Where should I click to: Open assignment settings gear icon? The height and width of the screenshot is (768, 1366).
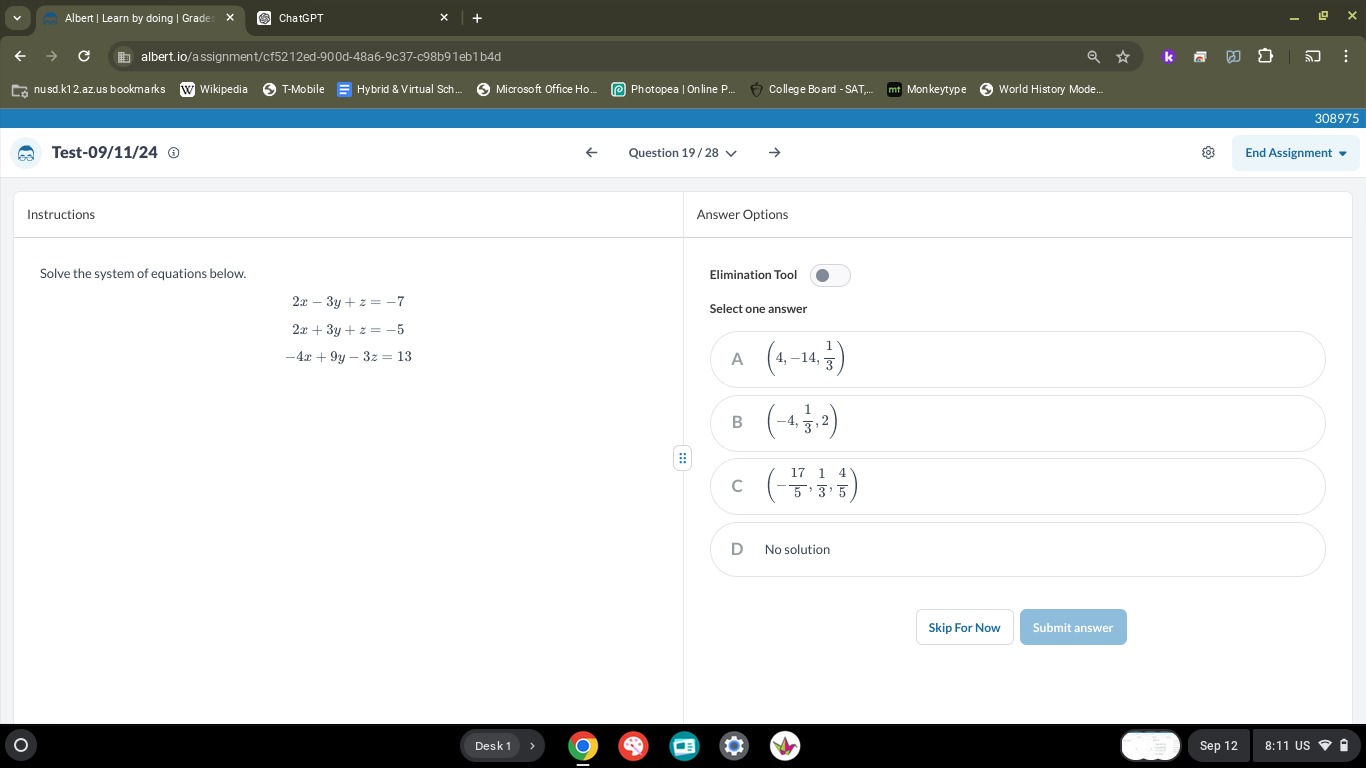pyautogui.click(x=1208, y=153)
